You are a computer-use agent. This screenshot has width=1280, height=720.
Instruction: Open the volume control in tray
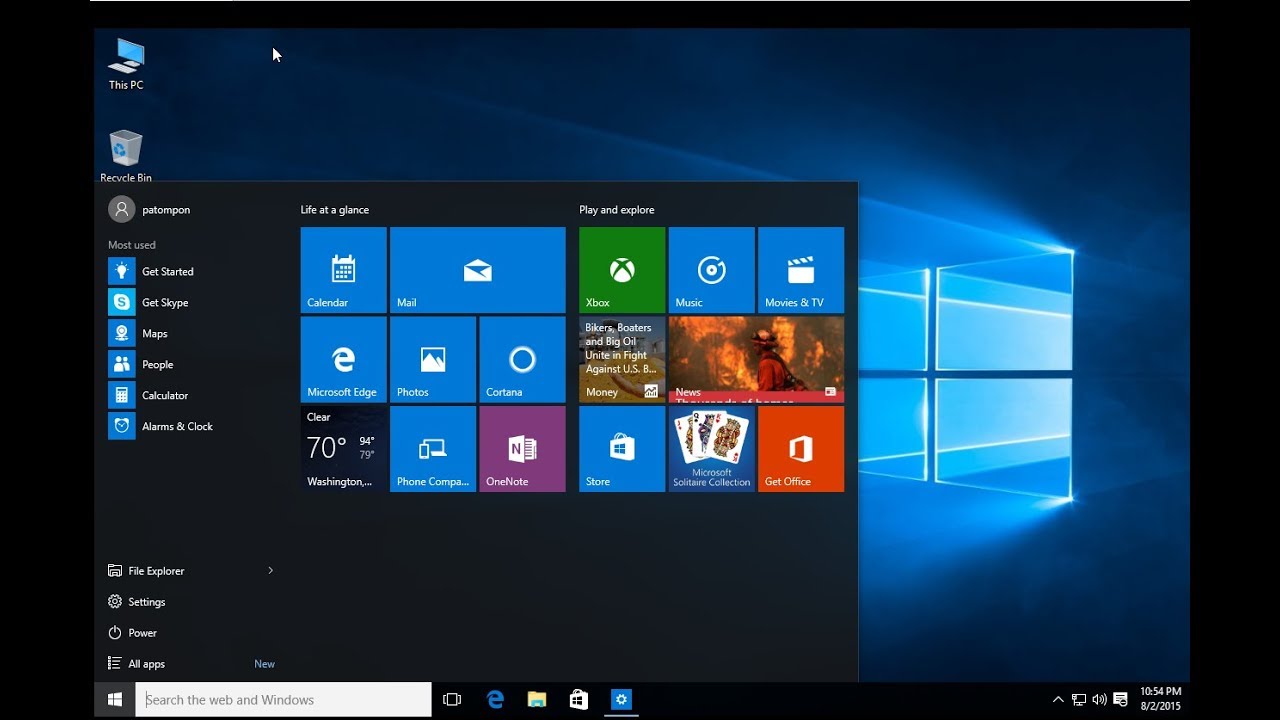[1100, 700]
